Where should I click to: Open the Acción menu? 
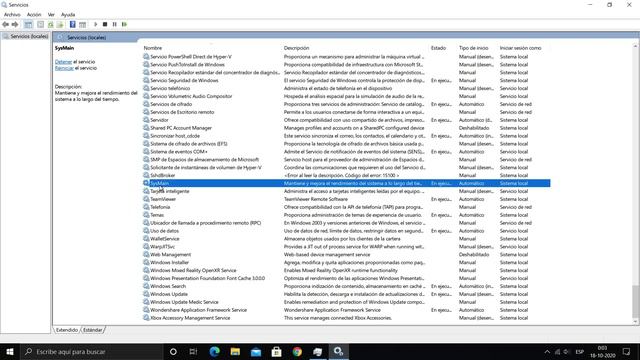click(34, 15)
